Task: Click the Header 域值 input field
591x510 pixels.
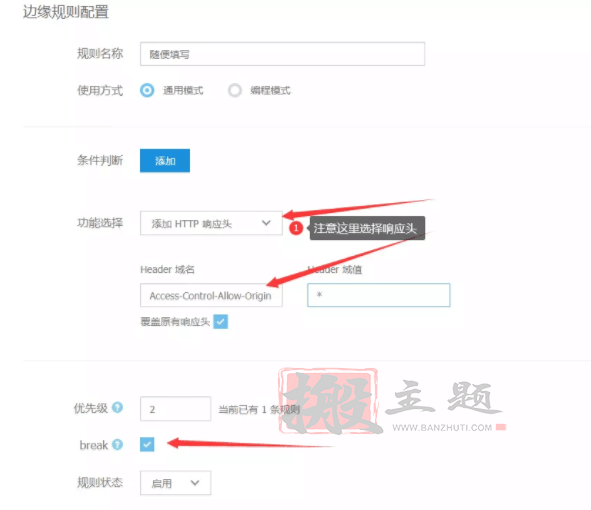Action: pyautogui.click(x=378, y=295)
